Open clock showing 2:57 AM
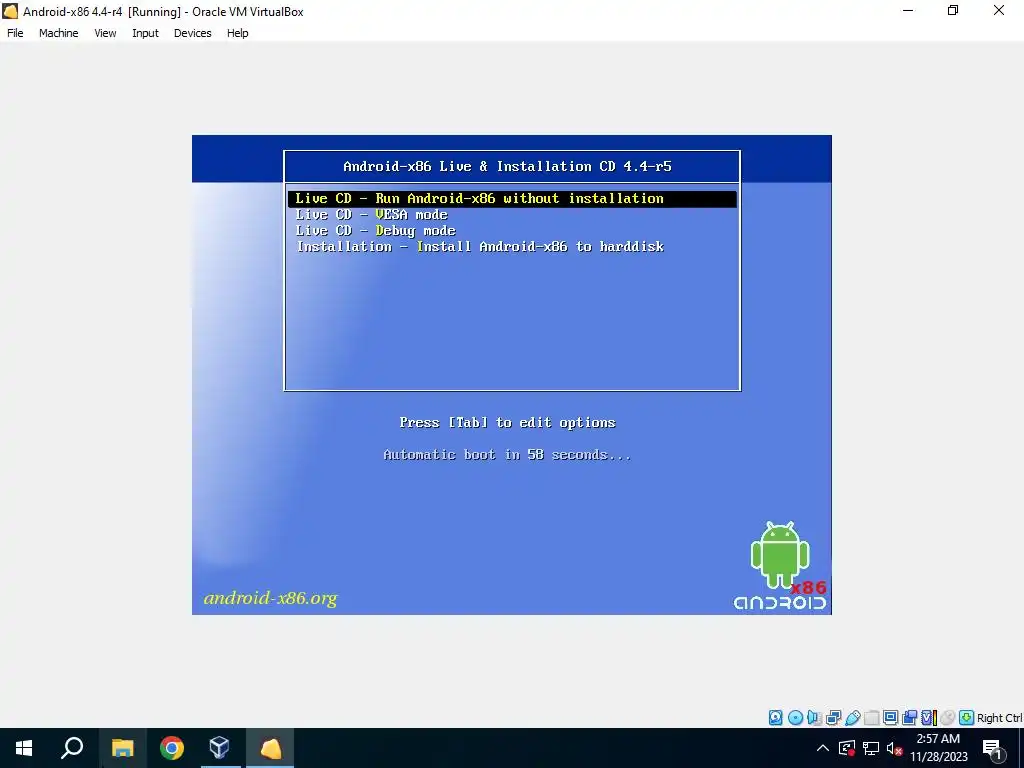This screenshot has width=1024, height=768. [x=938, y=748]
